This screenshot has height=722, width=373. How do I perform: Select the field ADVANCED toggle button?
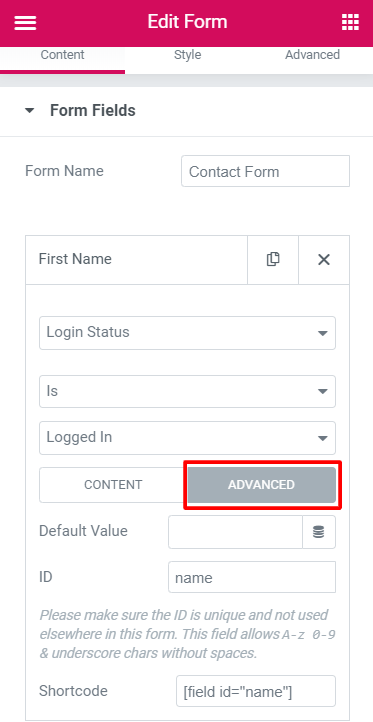pyautogui.click(x=262, y=485)
